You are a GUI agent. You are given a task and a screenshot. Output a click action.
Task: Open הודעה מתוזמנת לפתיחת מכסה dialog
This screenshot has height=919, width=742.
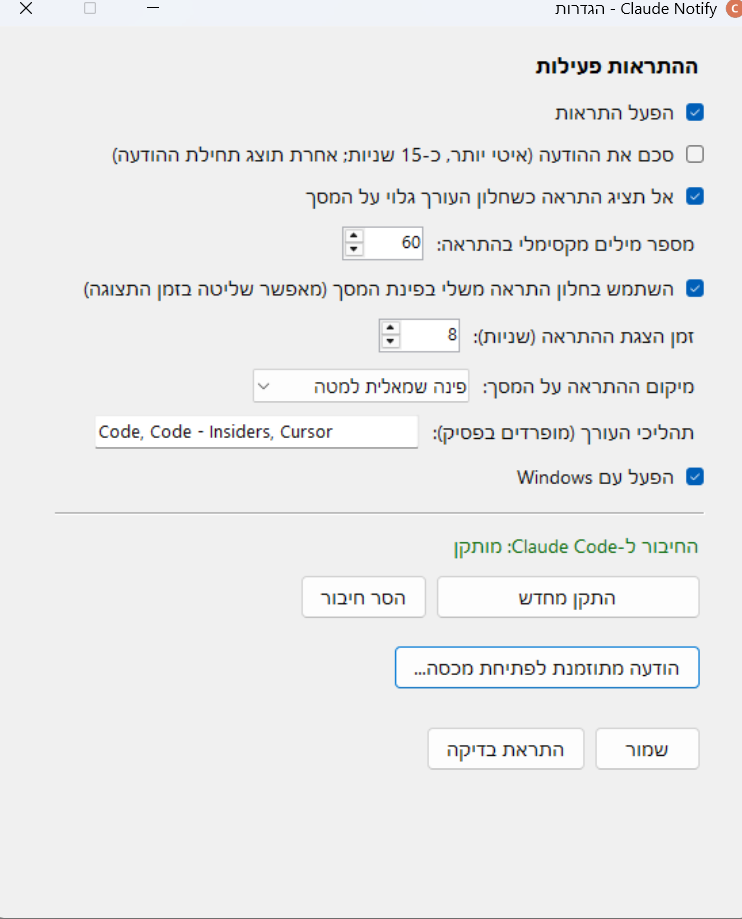547,668
